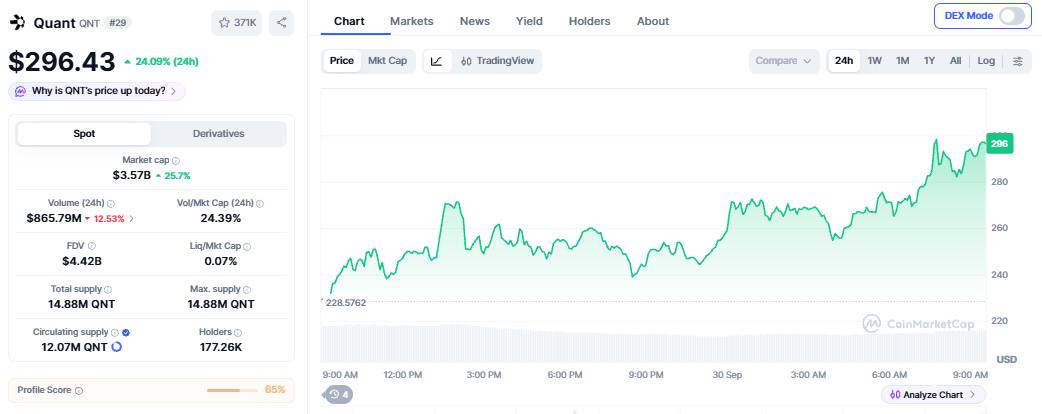Click the verified badge next to Circulating supply
The height and width of the screenshot is (414, 1042).
click(126, 332)
